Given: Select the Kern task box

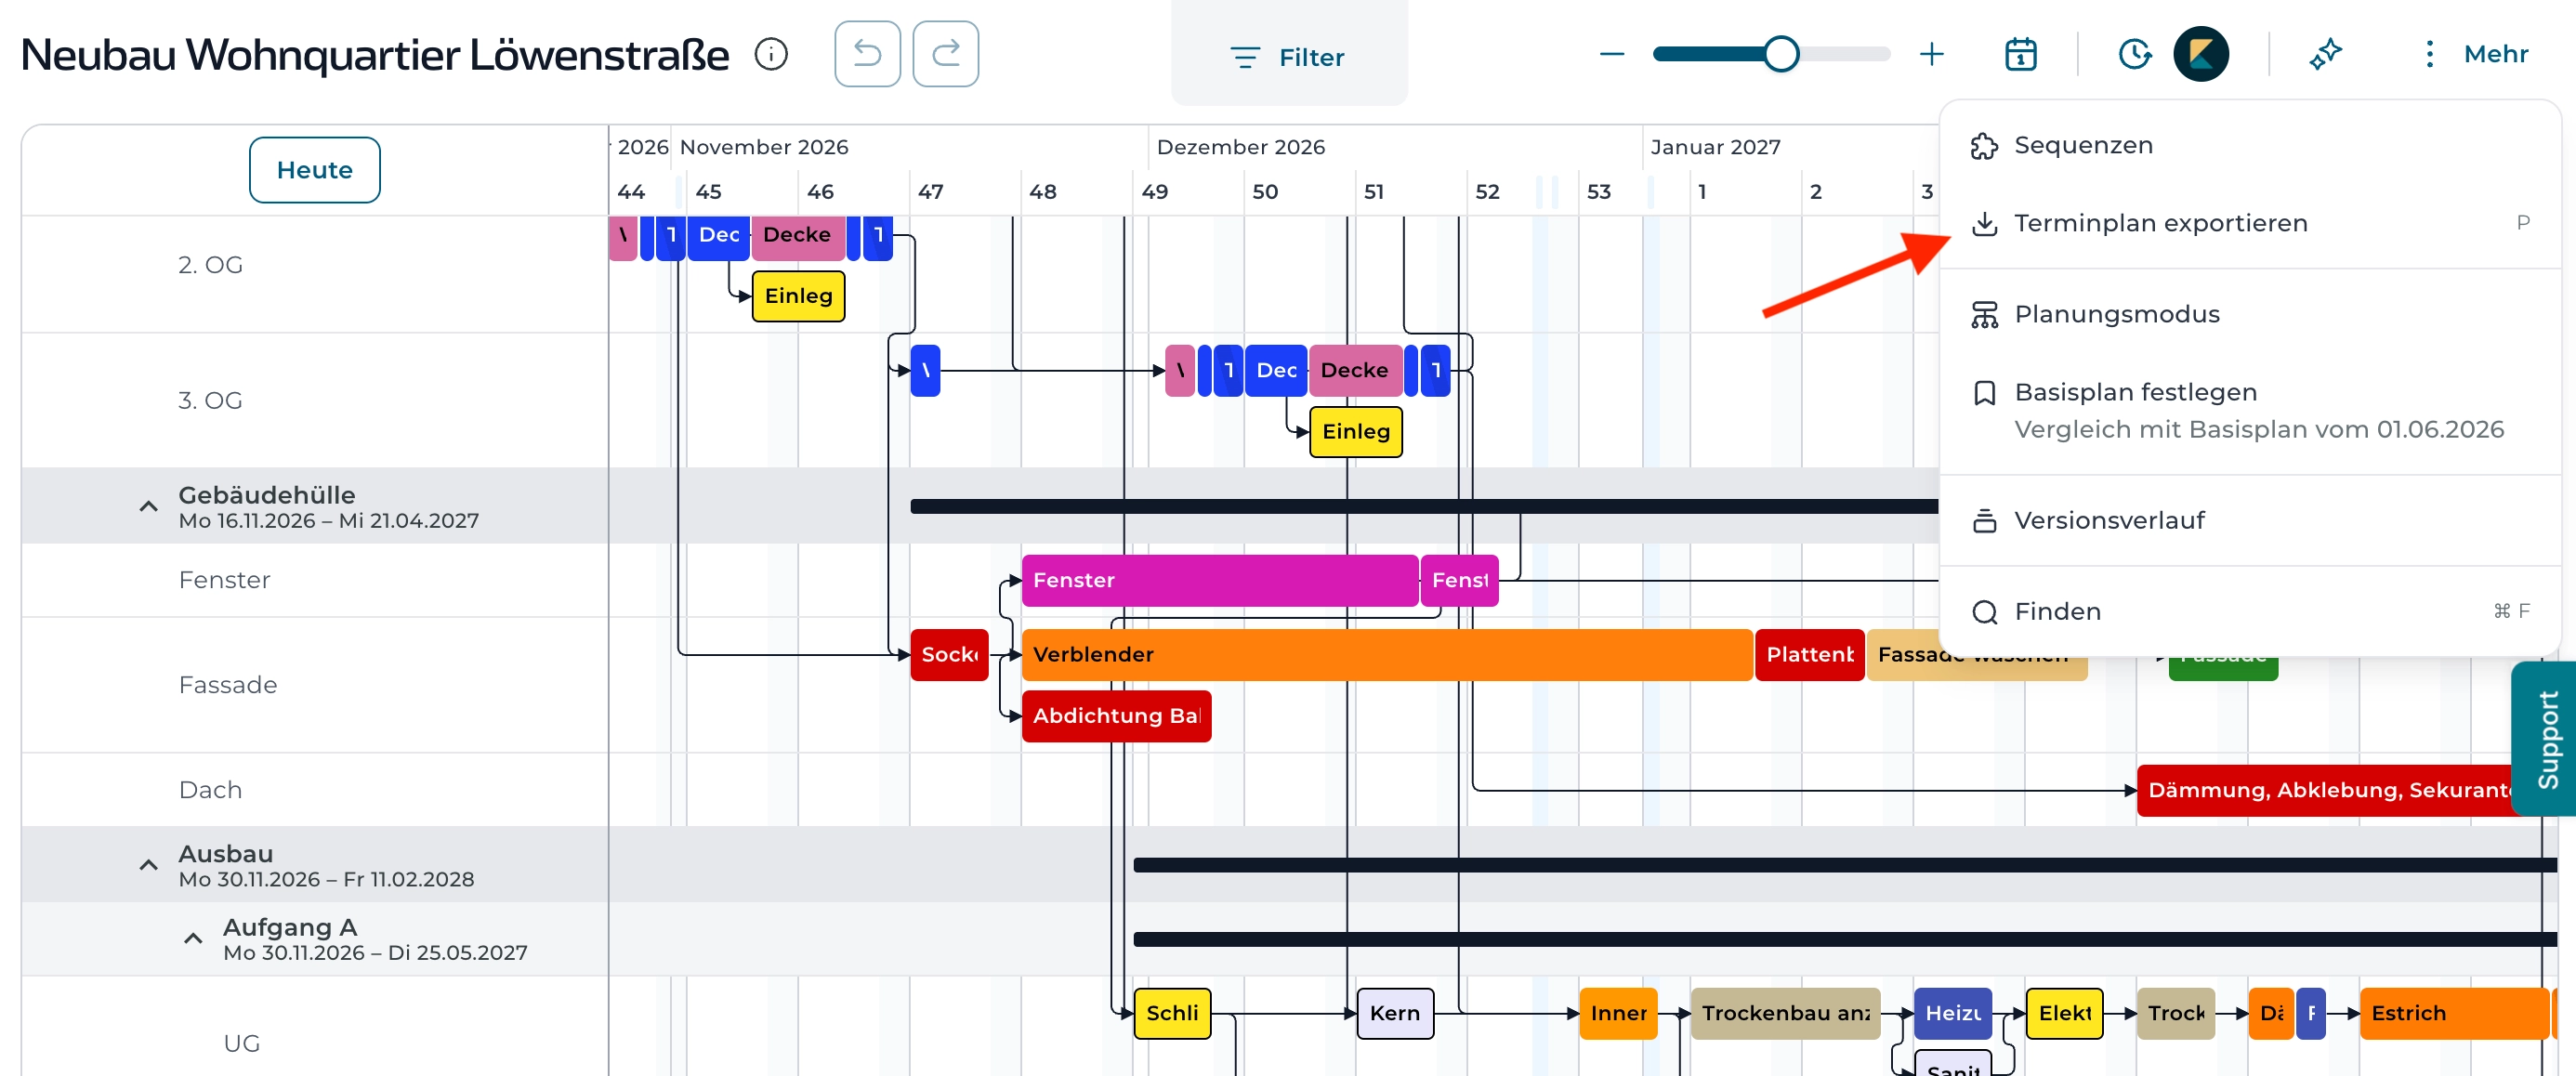Looking at the screenshot, I should [x=1395, y=1014].
